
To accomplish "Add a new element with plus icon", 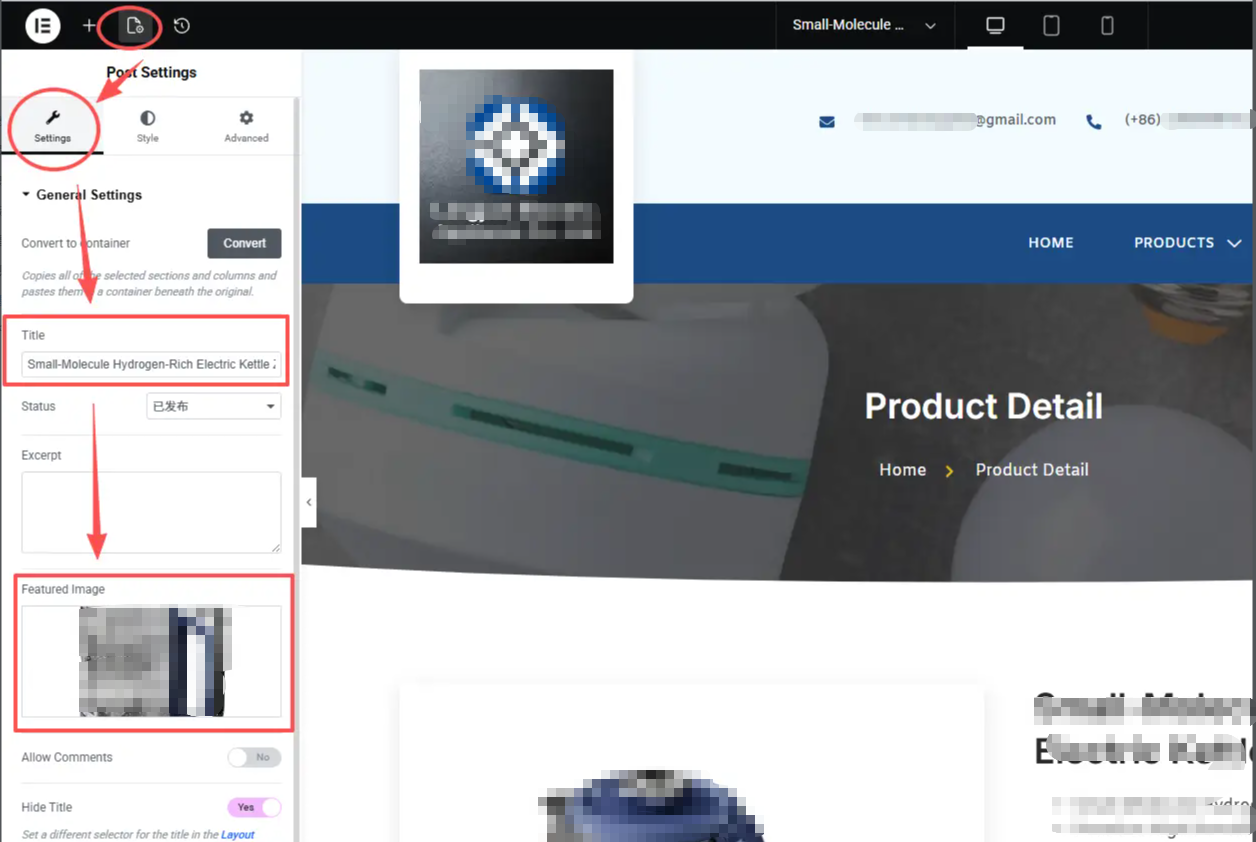I will coord(89,26).
